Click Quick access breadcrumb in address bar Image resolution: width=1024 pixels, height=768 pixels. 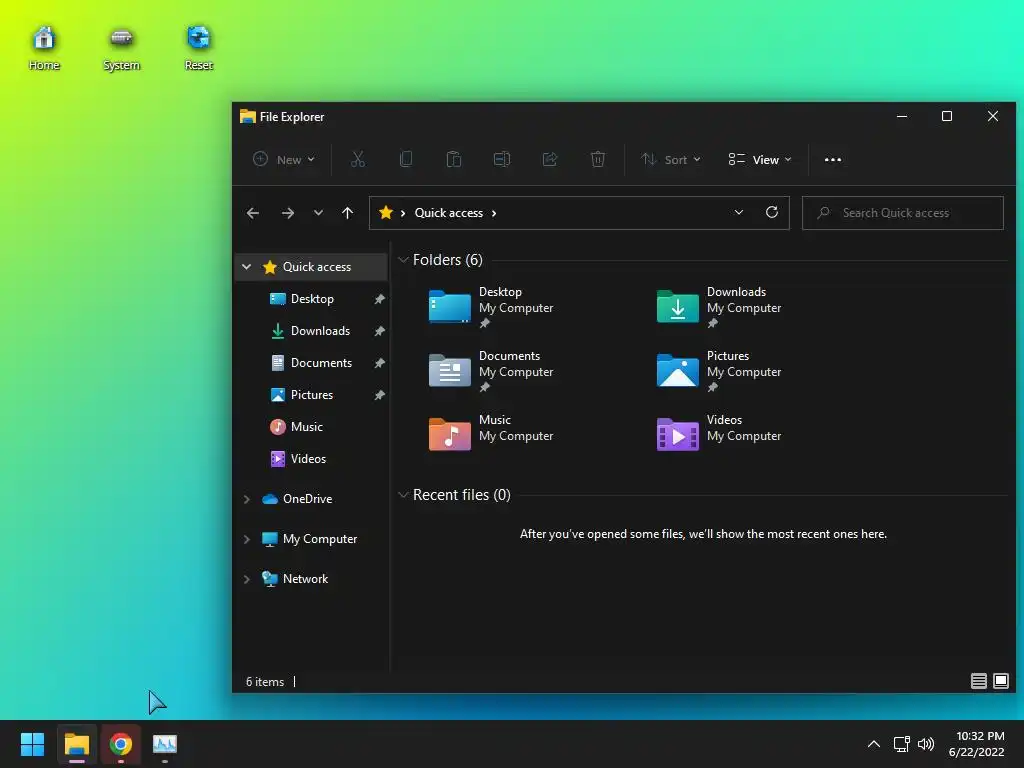point(449,213)
